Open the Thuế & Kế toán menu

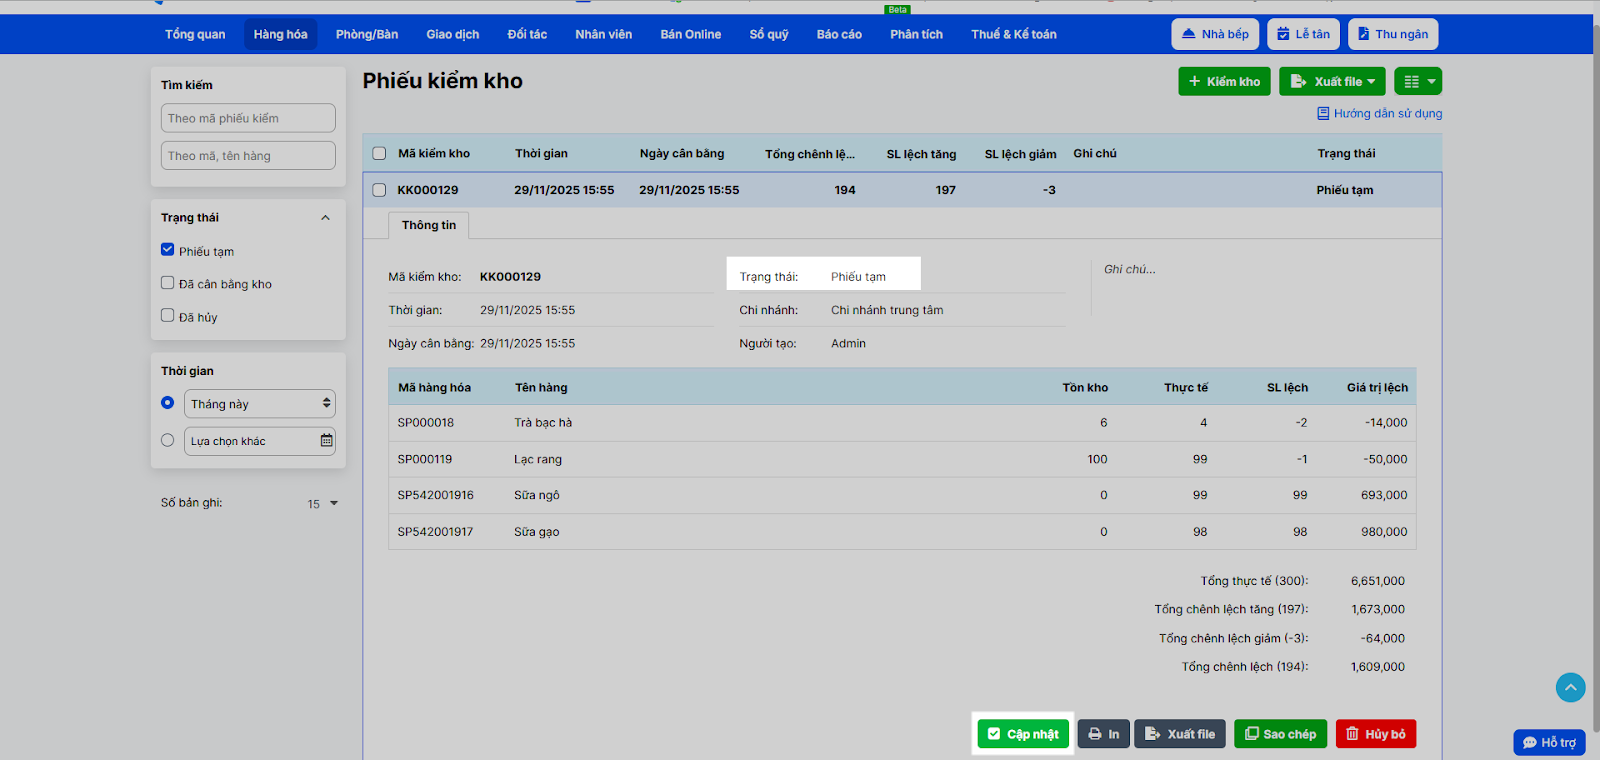click(x=1014, y=34)
